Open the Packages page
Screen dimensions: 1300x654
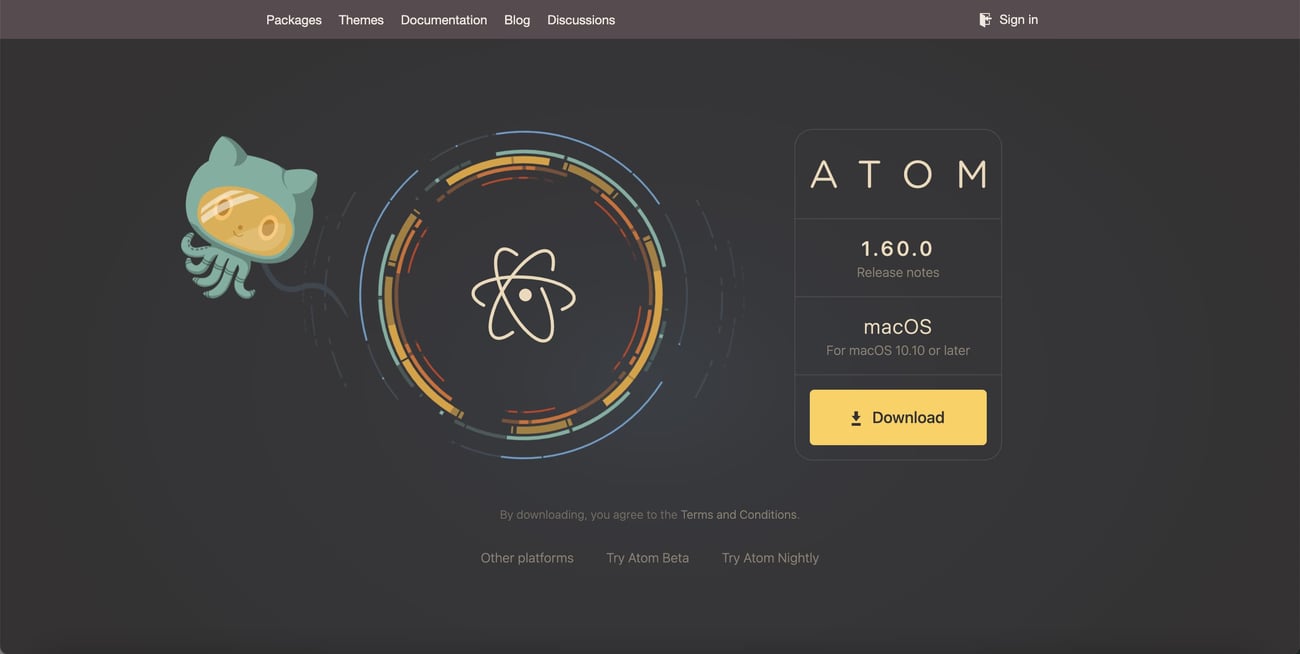293,18
